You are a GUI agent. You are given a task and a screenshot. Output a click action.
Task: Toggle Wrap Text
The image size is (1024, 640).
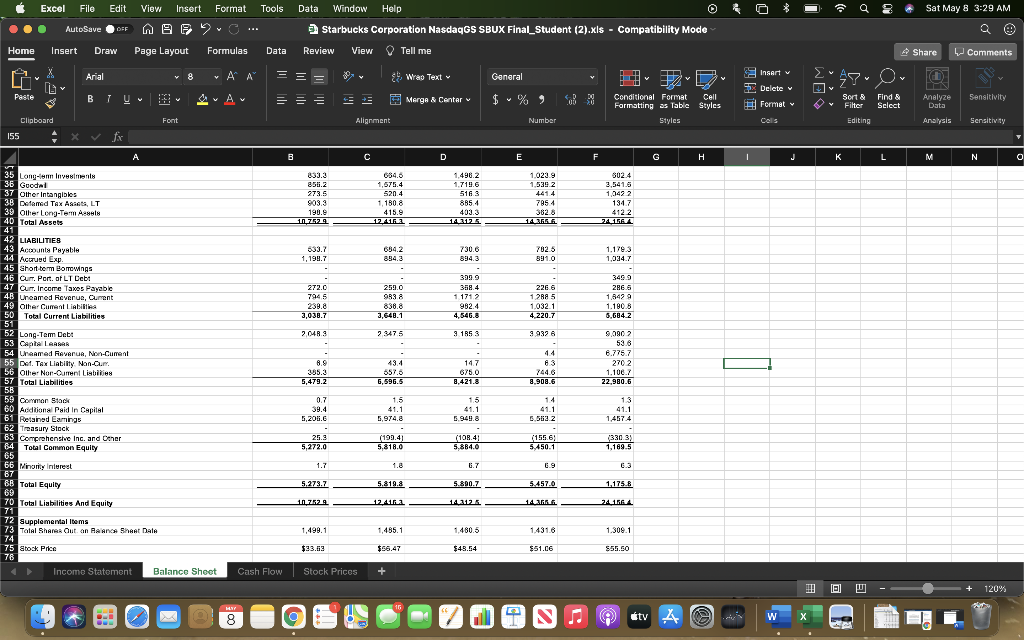421,77
